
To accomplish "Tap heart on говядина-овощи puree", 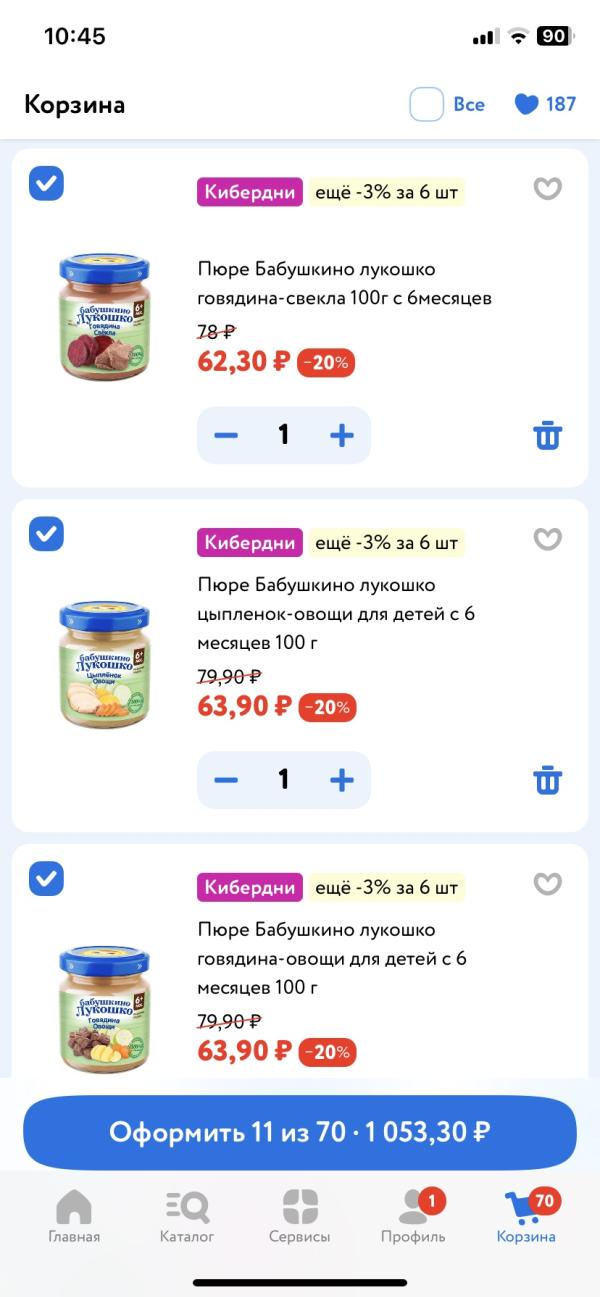I will [x=547, y=884].
